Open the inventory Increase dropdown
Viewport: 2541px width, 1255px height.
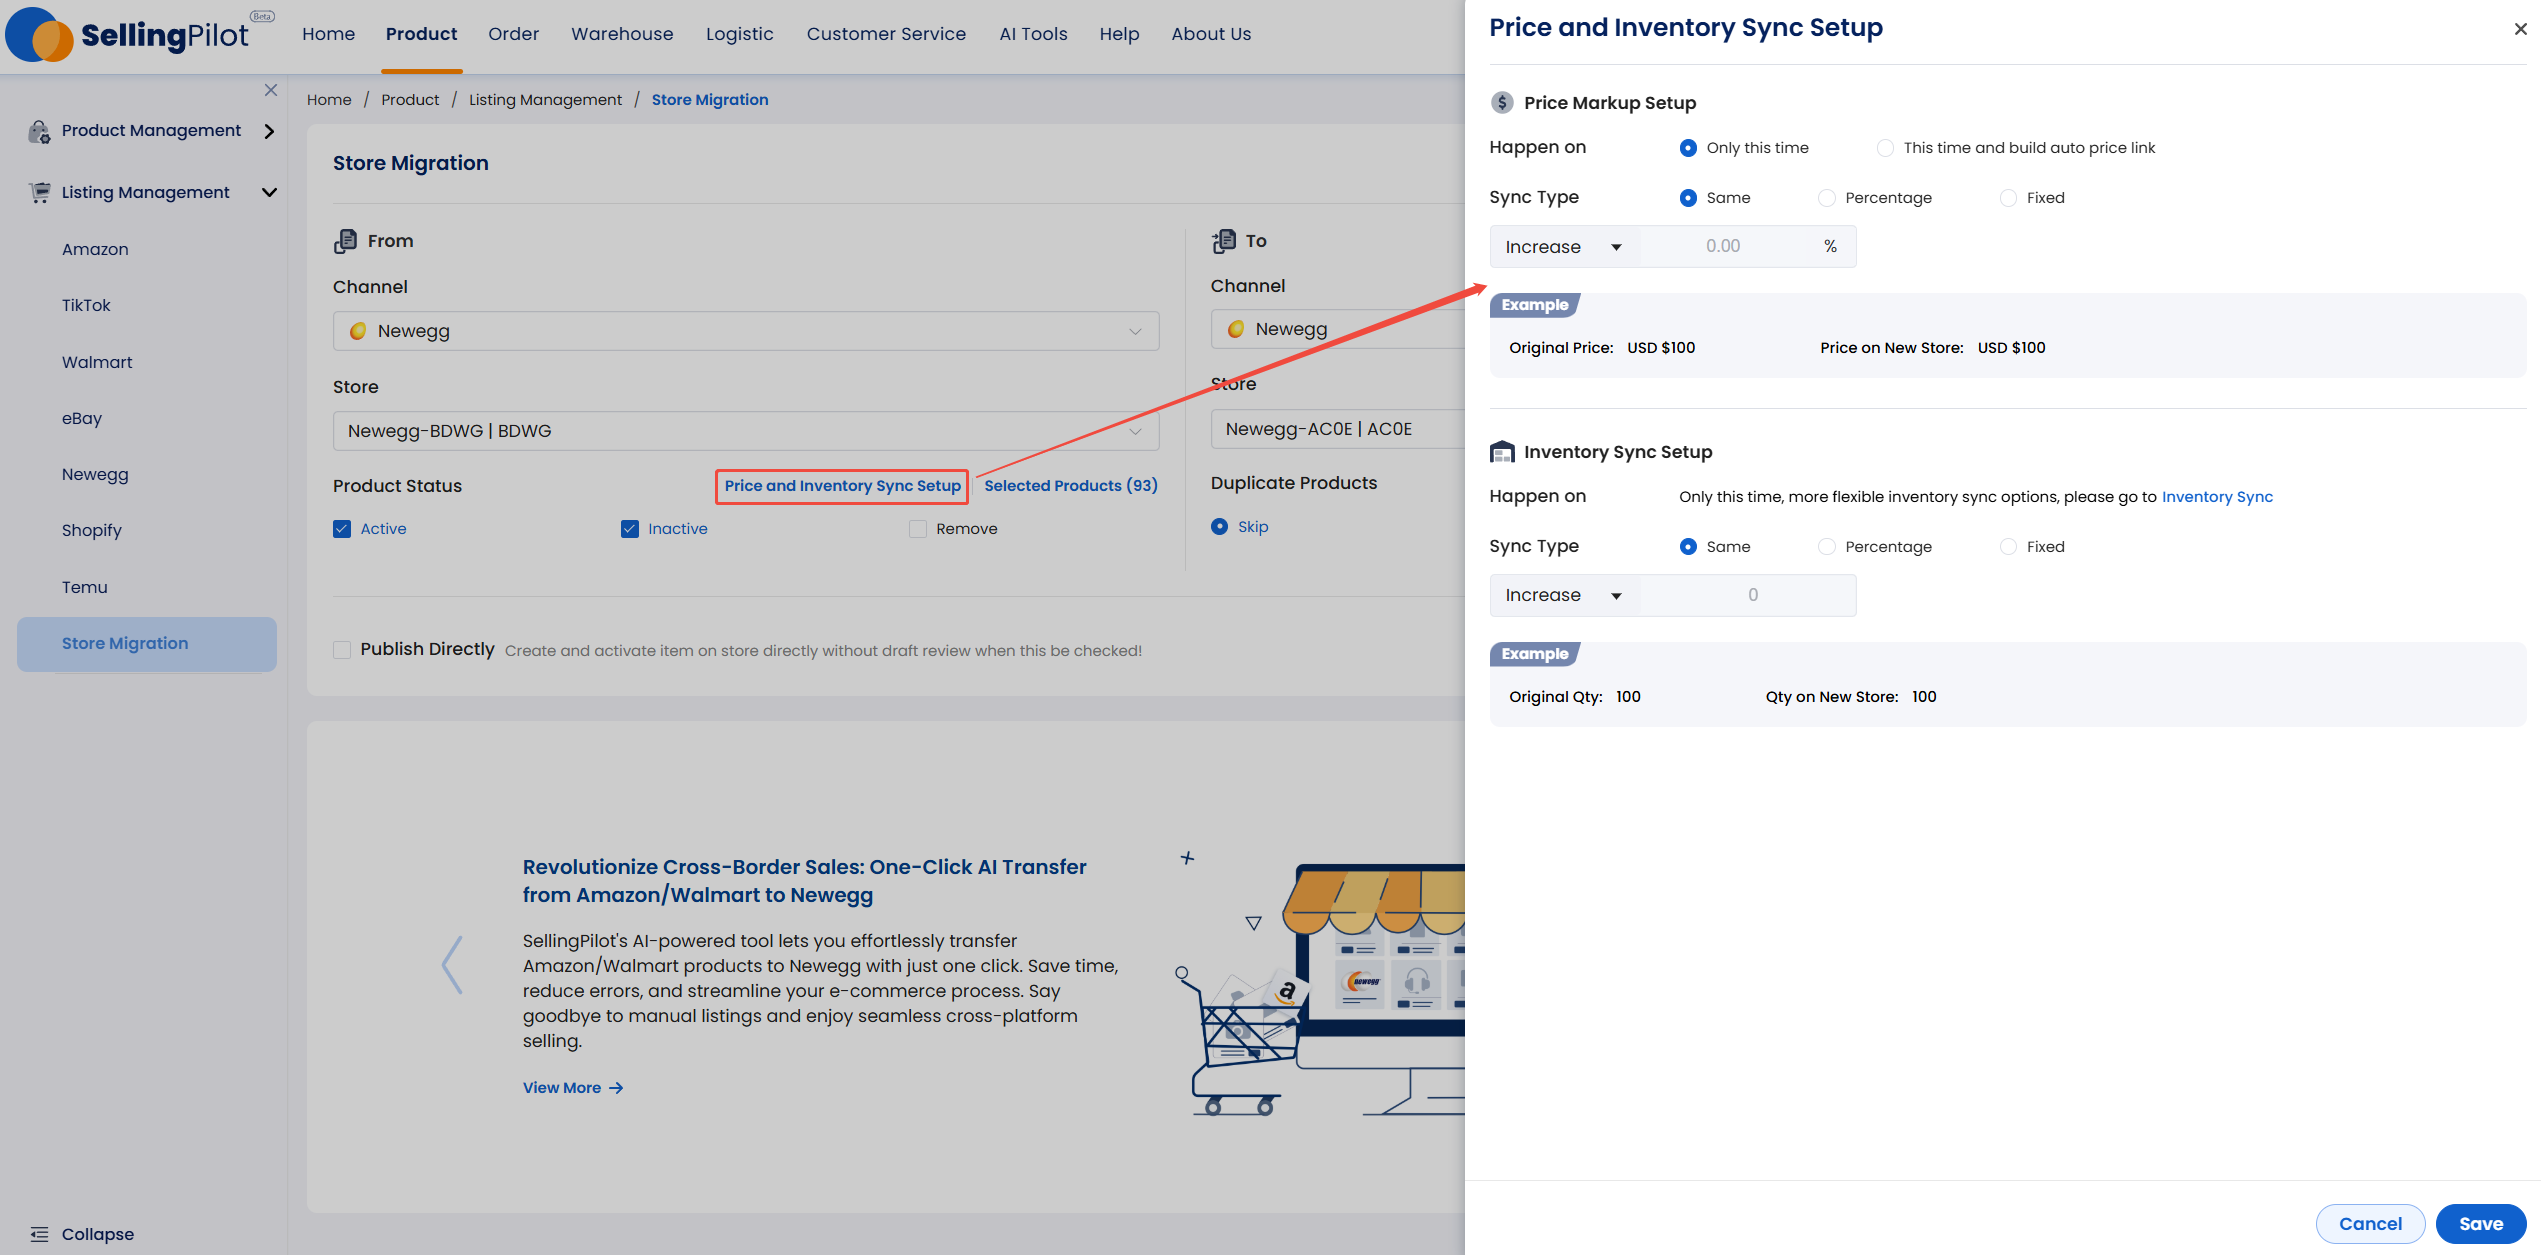pos(1564,596)
